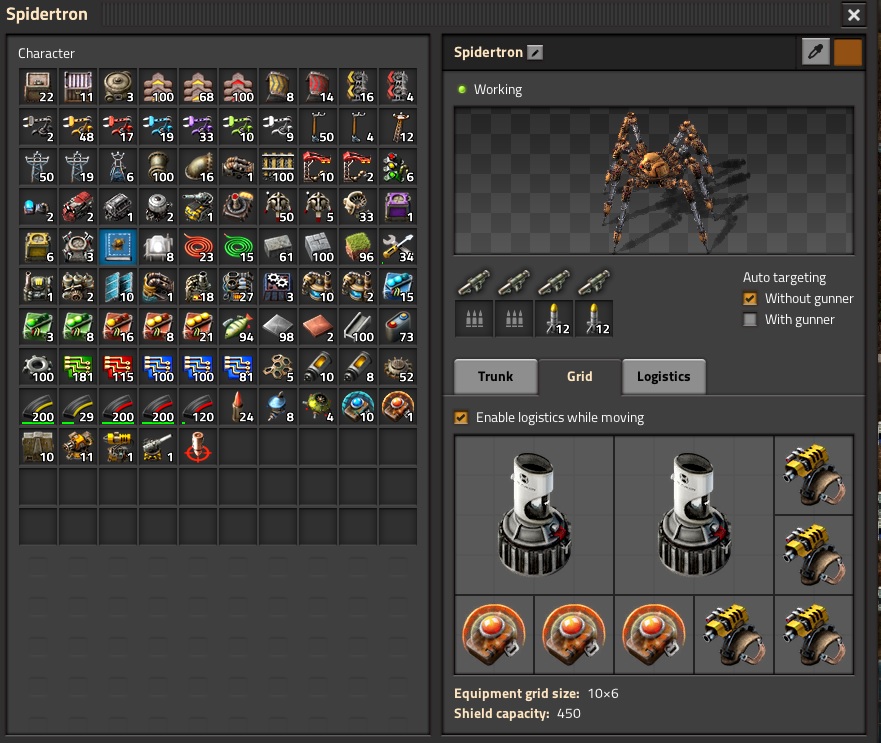Select the blue module stack of 15

tap(398, 287)
